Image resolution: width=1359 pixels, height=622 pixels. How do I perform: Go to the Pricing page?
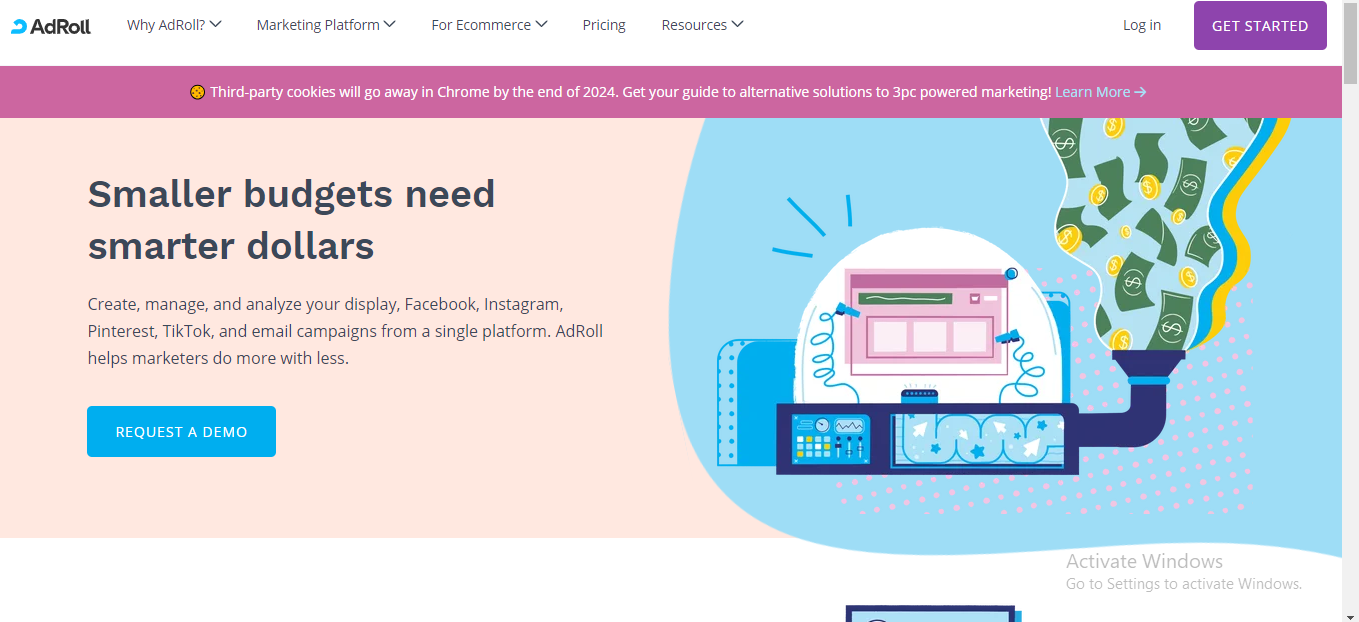click(x=604, y=25)
